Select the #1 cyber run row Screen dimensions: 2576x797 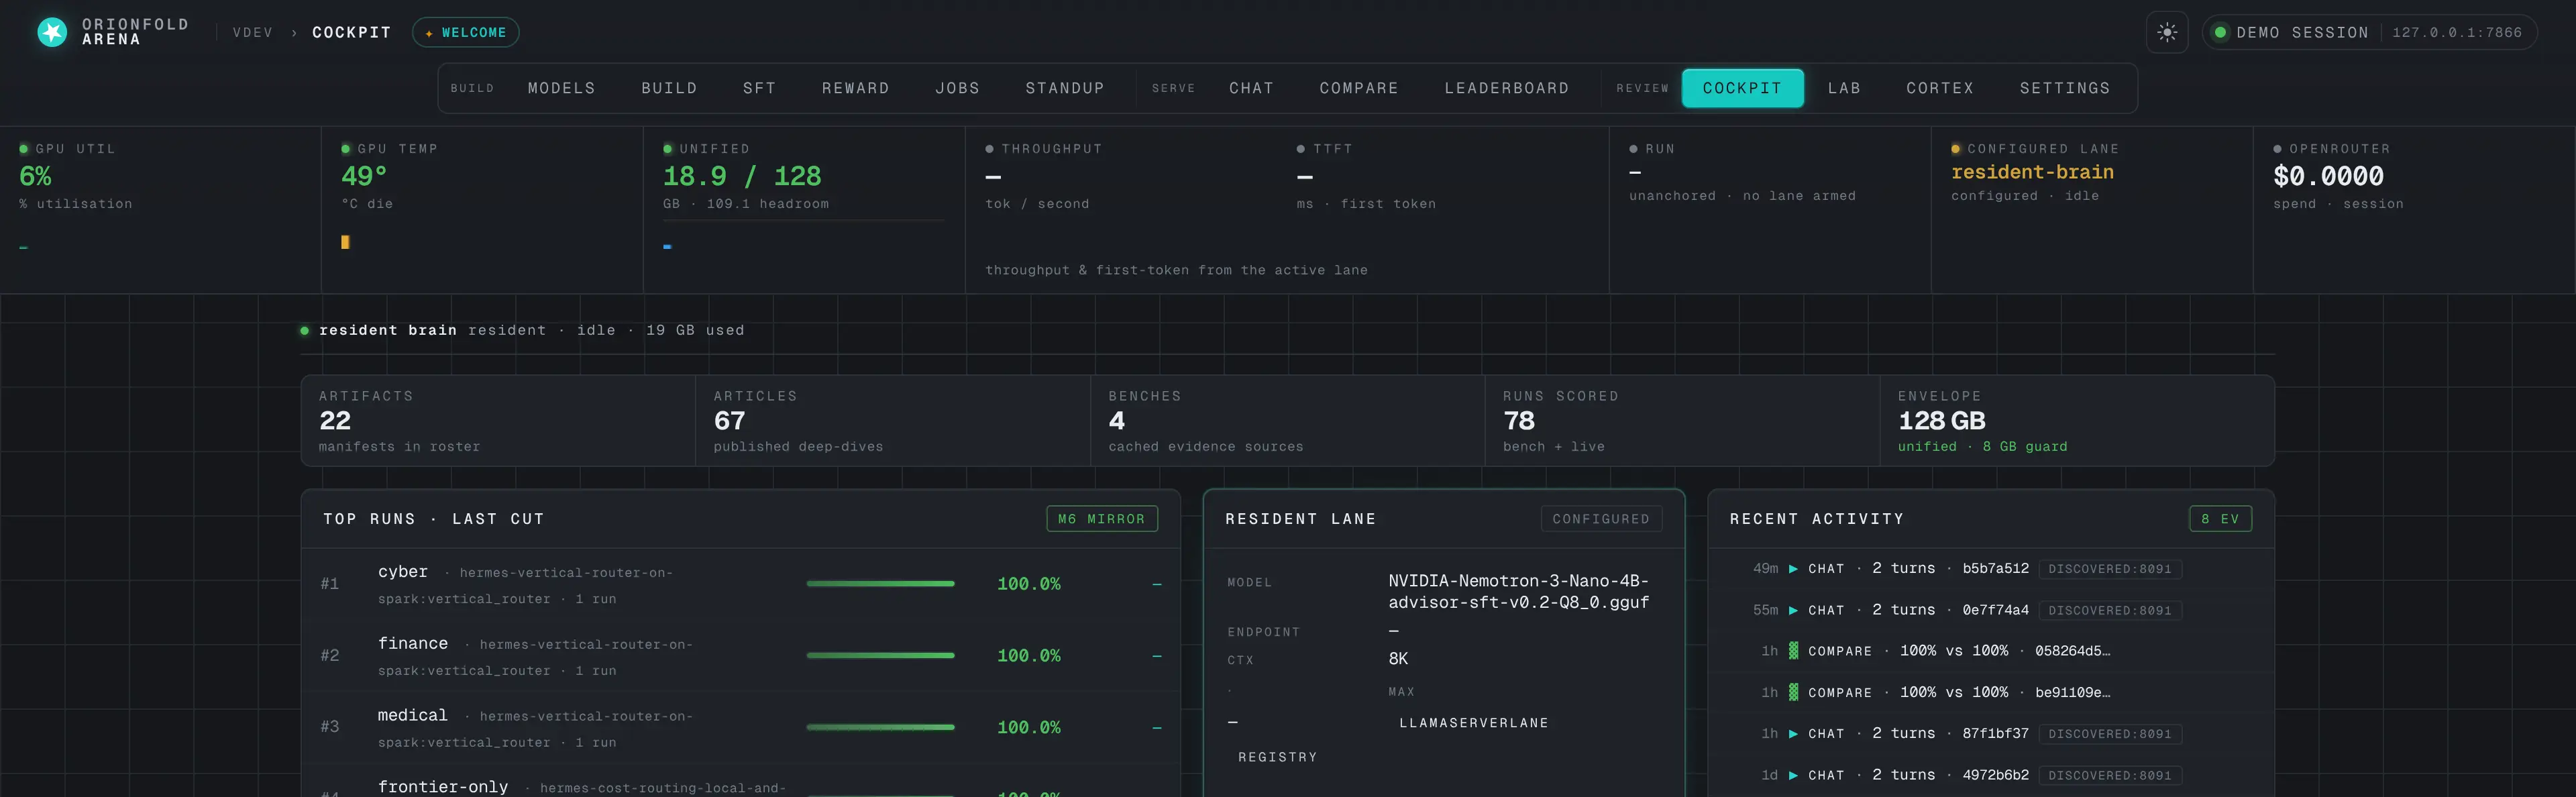coord(741,584)
